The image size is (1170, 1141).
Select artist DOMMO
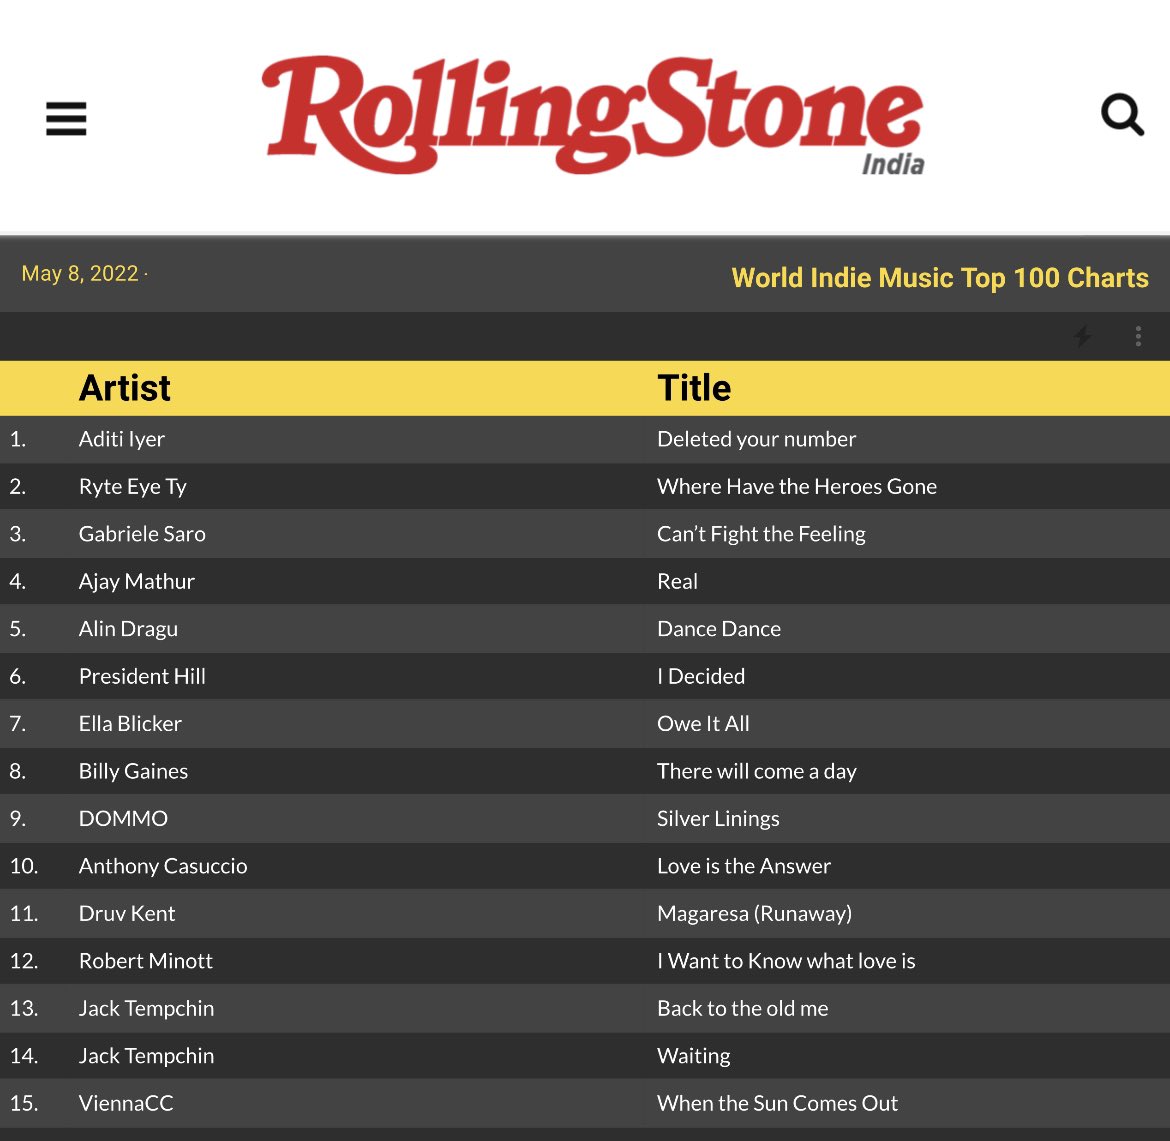point(123,819)
